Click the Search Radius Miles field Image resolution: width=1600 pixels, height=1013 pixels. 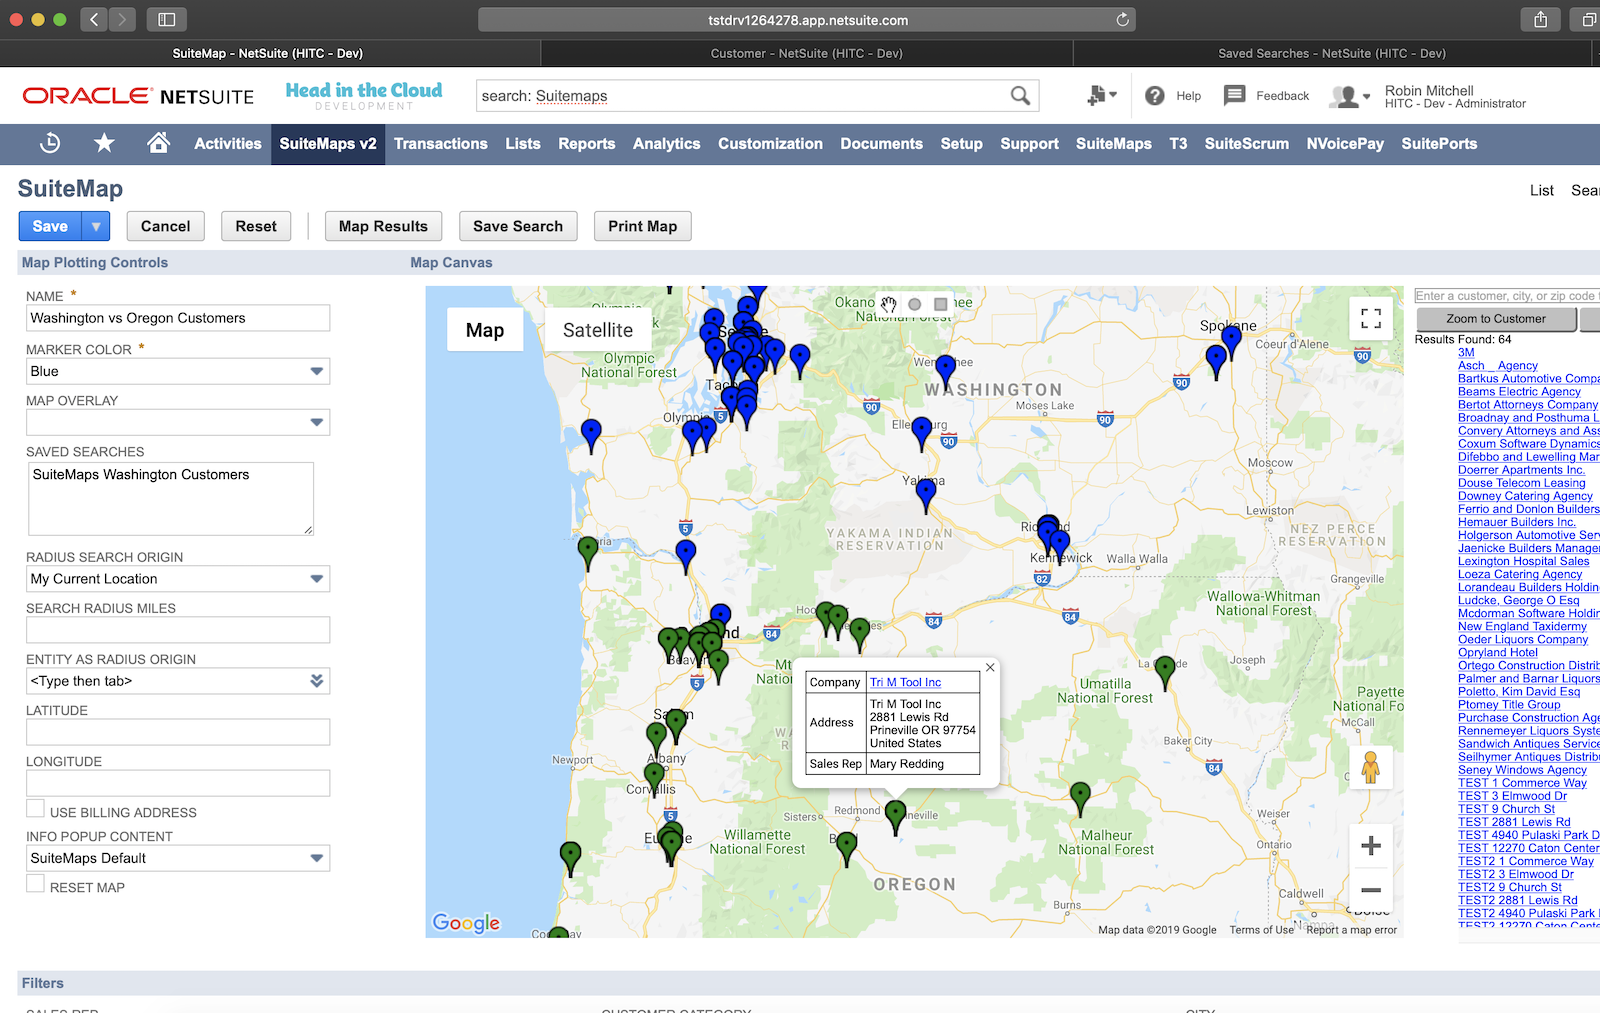178,630
